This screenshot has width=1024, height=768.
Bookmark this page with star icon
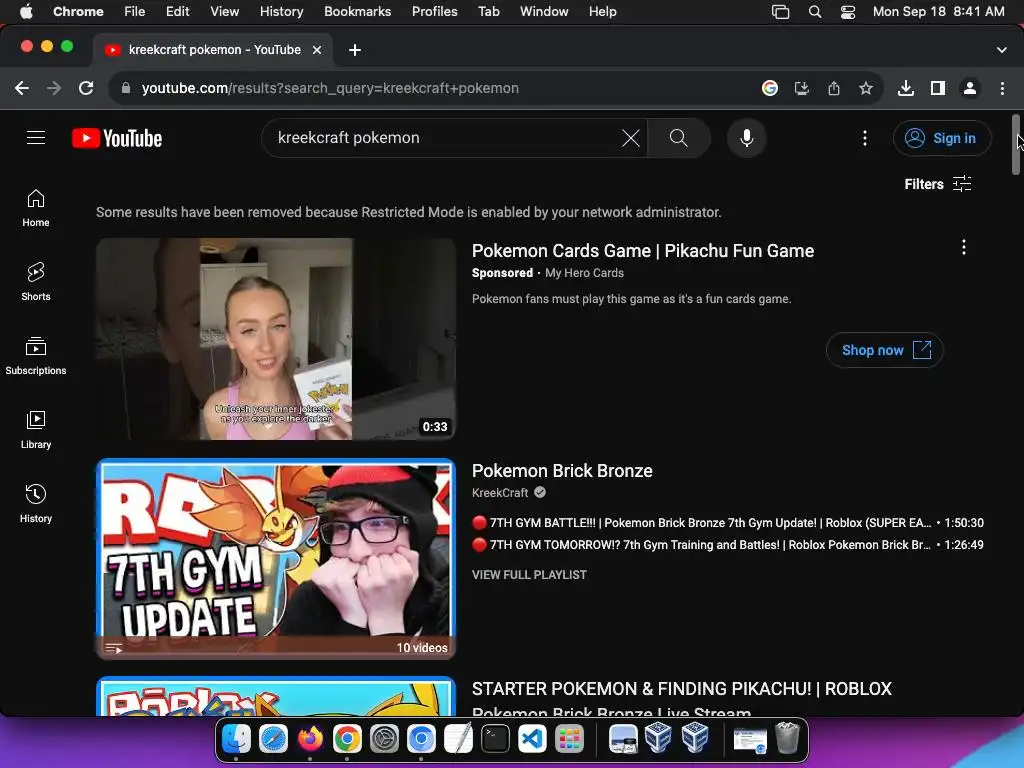click(x=866, y=88)
